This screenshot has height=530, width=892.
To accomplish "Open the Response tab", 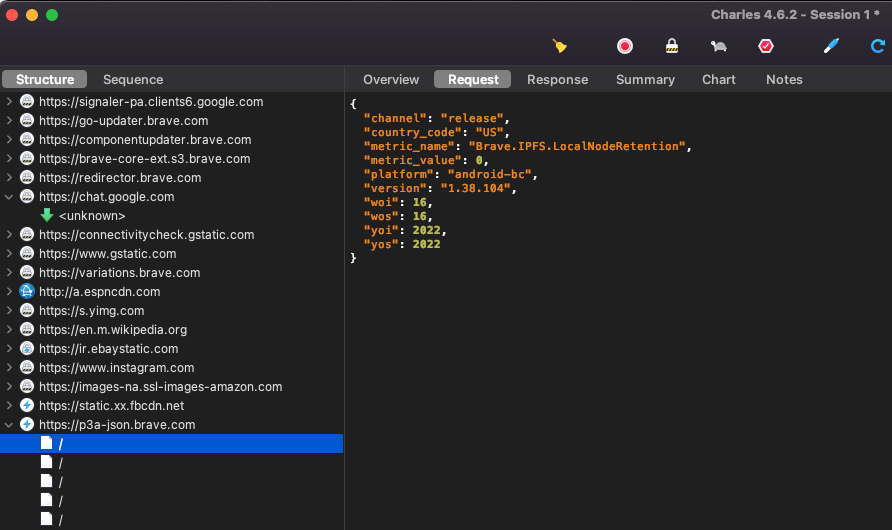I will [x=558, y=80].
